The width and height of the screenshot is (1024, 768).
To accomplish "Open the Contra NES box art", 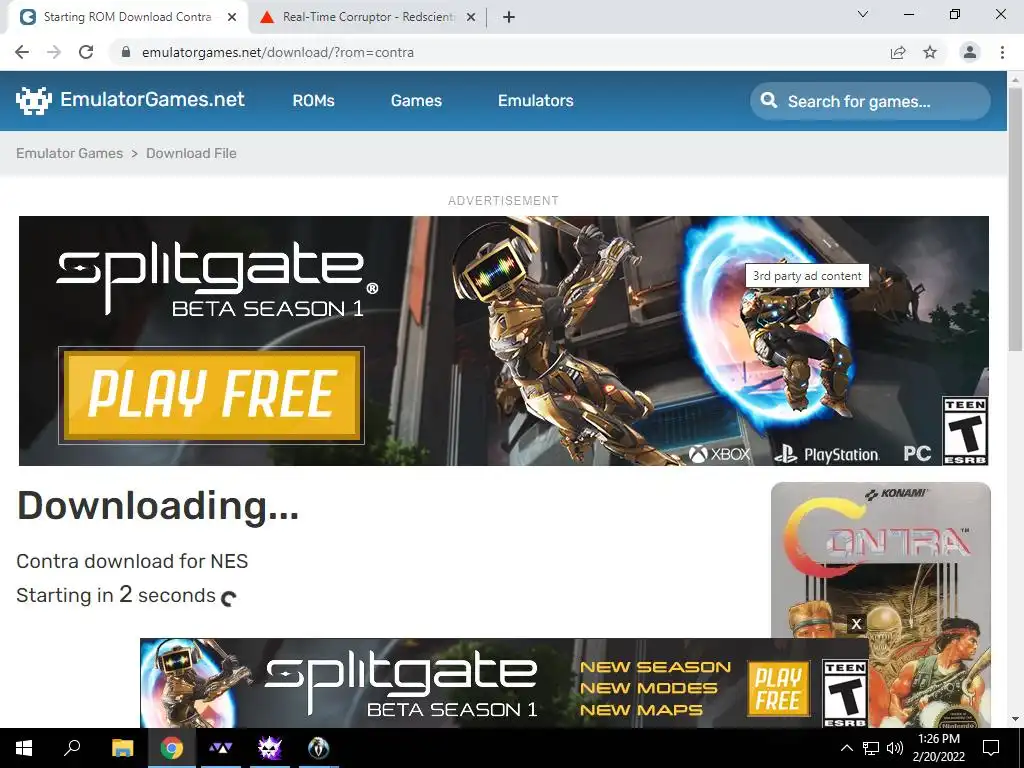I will click(x=880, y=605).
